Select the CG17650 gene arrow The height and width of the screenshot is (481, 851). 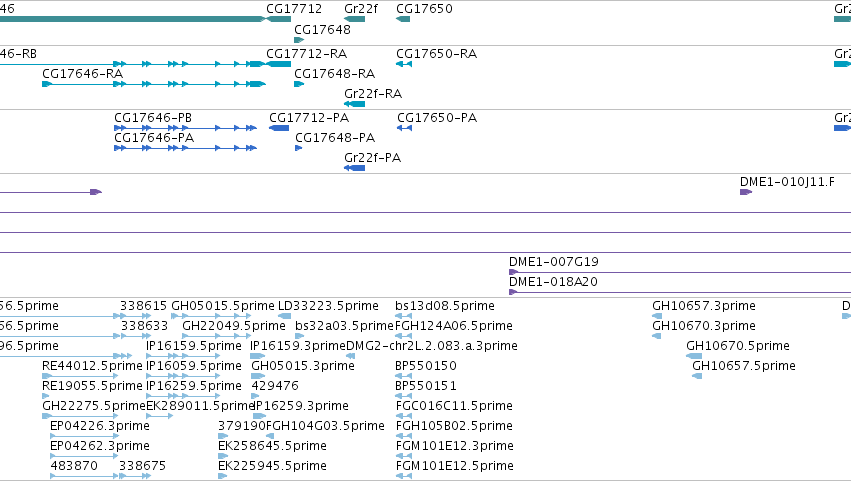pos(403,19)
